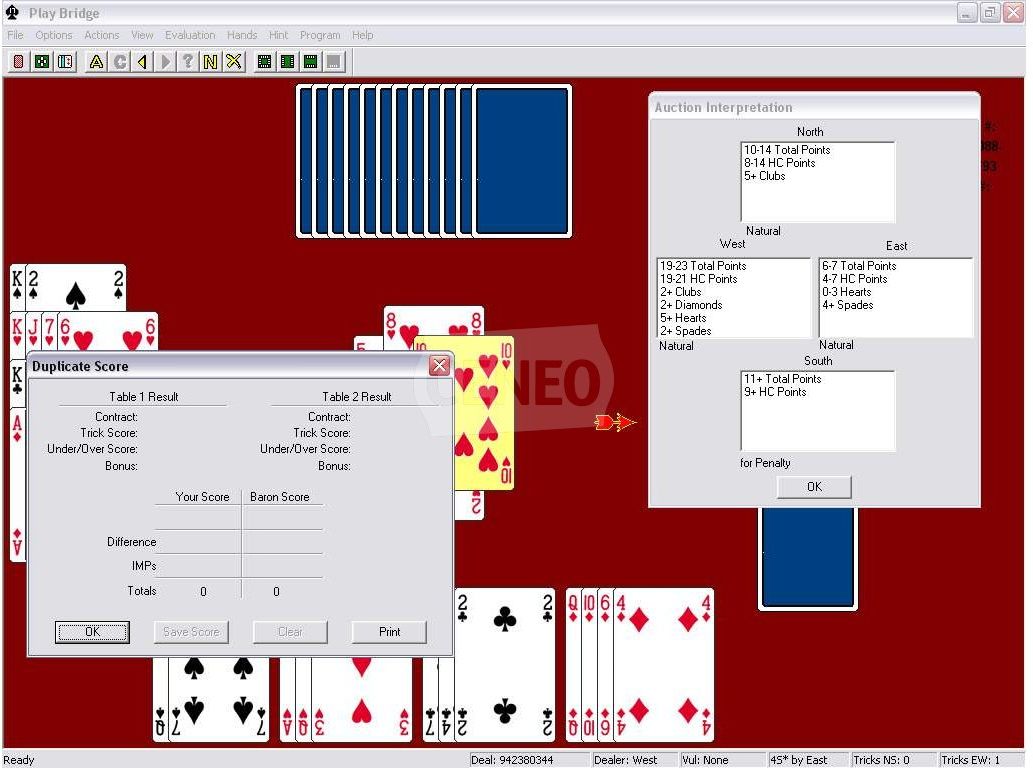Click the C rotate toolbar icon
Screen dimensions: 1033x768
click(x=119, y=62)
